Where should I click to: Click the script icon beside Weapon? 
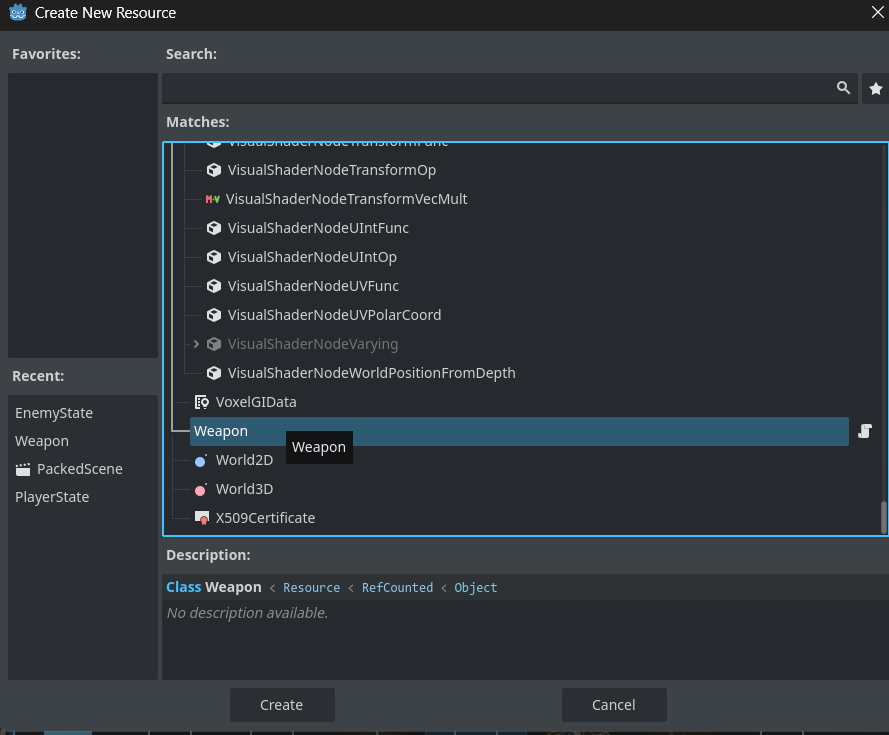(x=865, y=431)
